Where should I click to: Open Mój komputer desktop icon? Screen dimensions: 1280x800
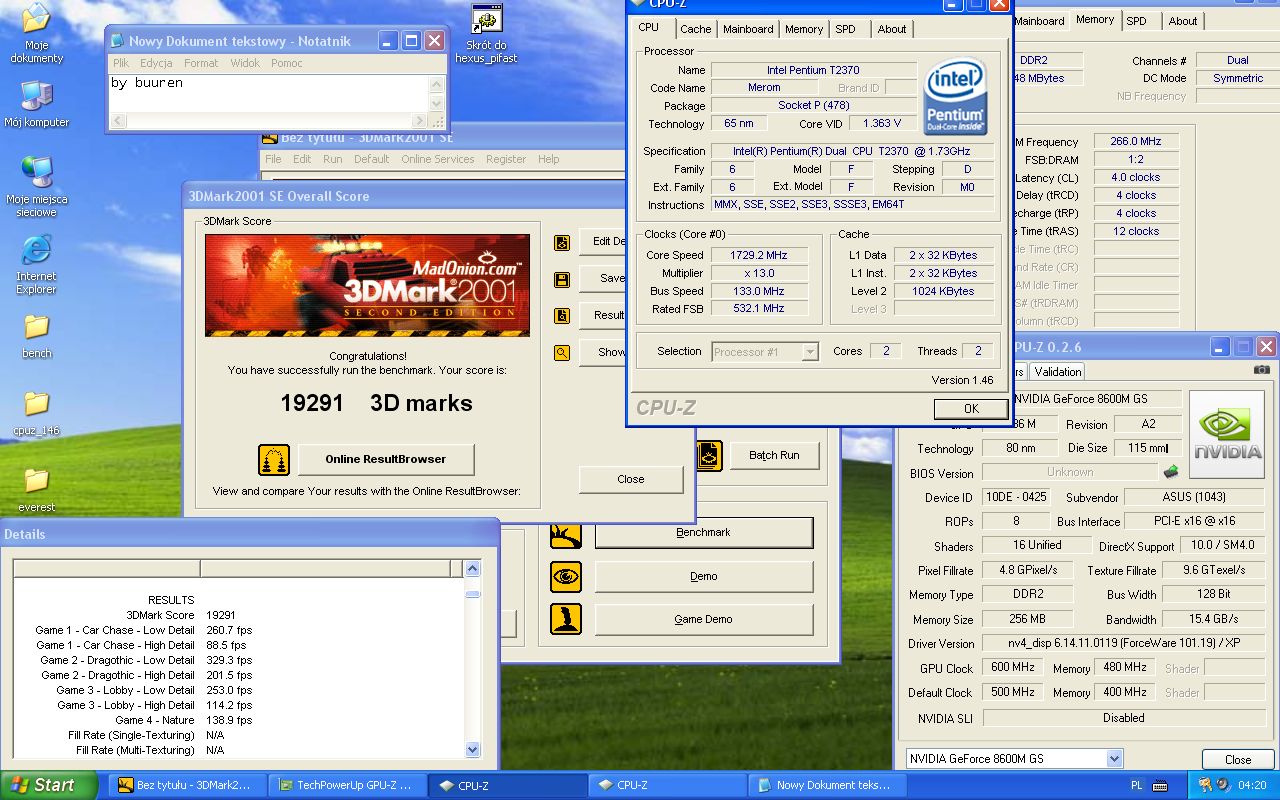click(36, 104)
